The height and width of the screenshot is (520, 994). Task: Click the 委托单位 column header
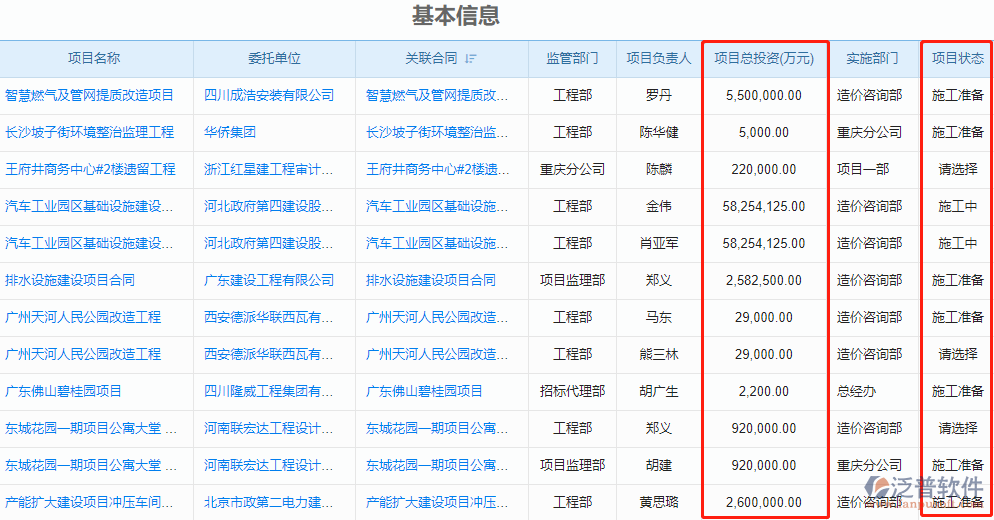pyautogui.click(x=274, y=58)
